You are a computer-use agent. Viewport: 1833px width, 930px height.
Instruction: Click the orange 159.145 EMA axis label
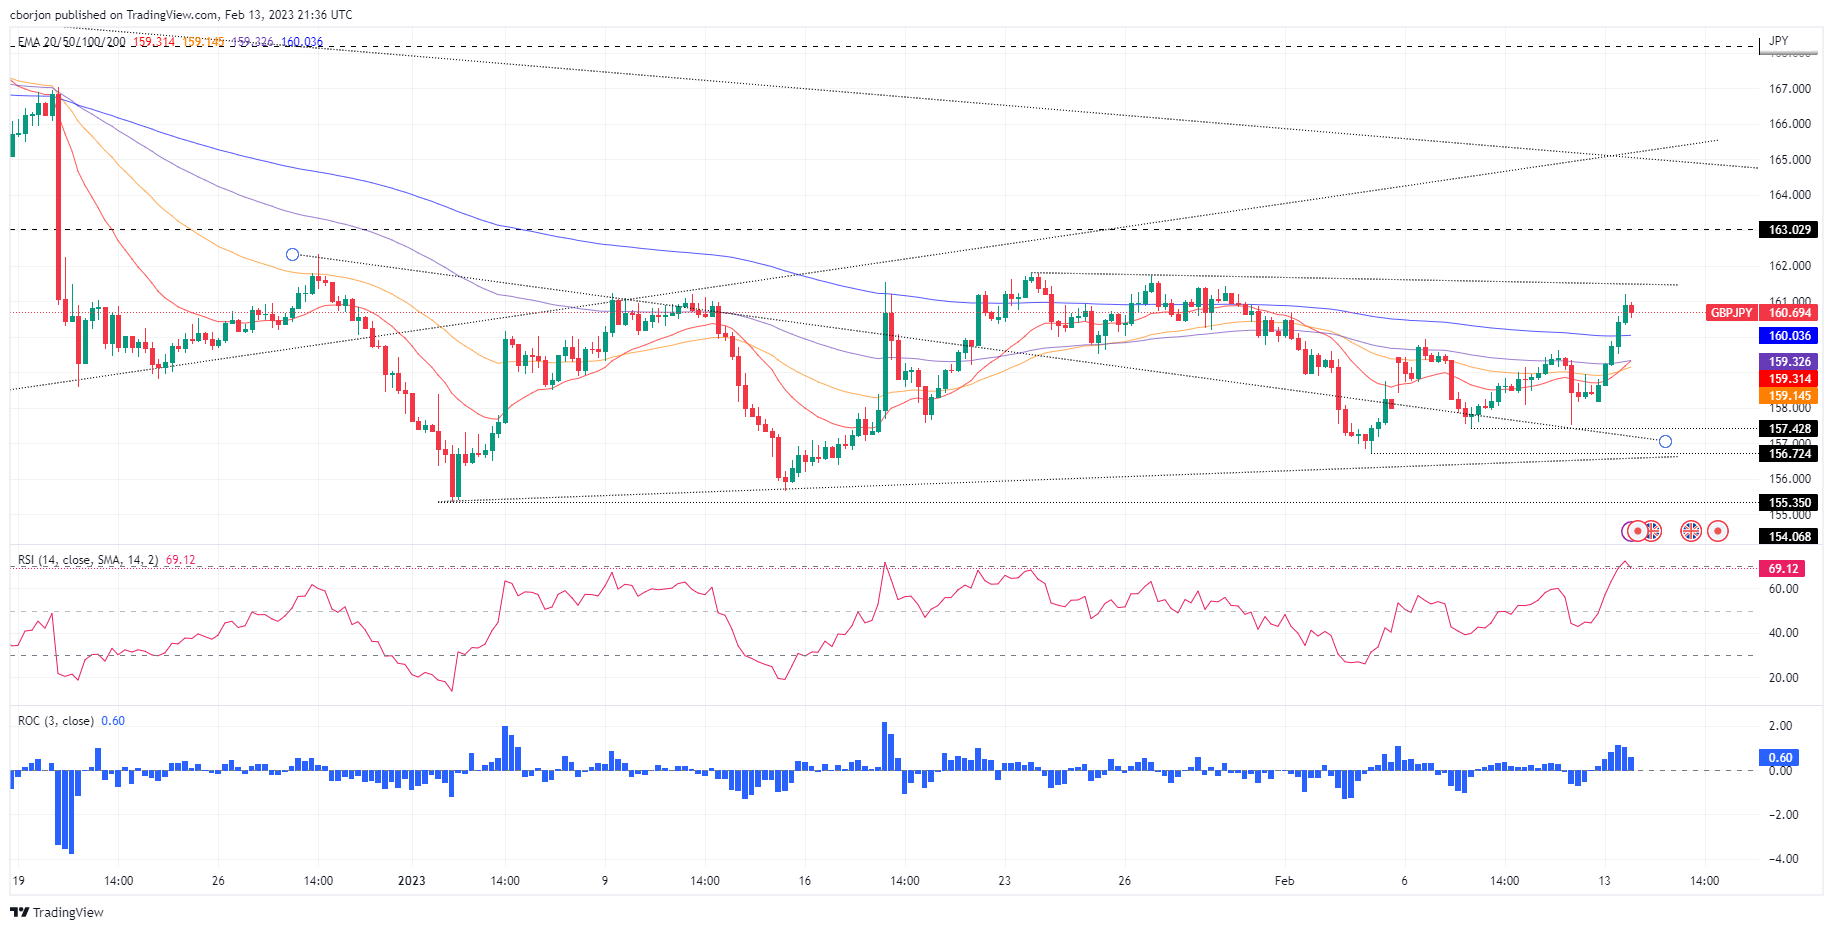(1789, 396)
